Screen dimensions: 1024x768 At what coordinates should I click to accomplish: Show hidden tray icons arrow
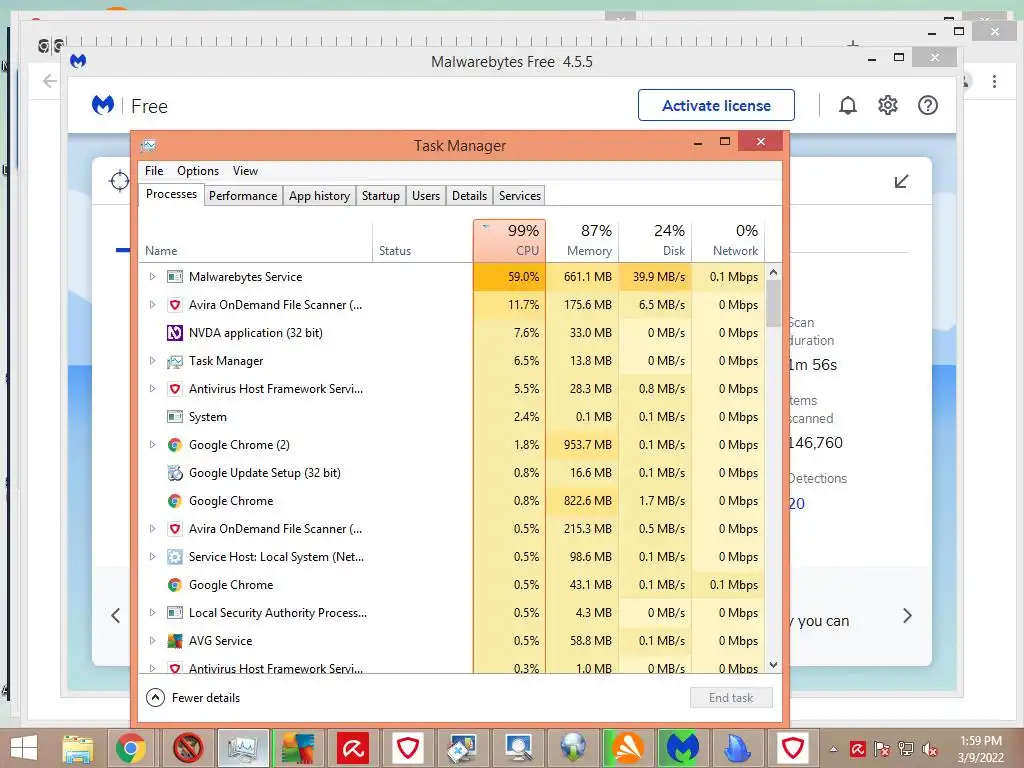click(833, 749)
